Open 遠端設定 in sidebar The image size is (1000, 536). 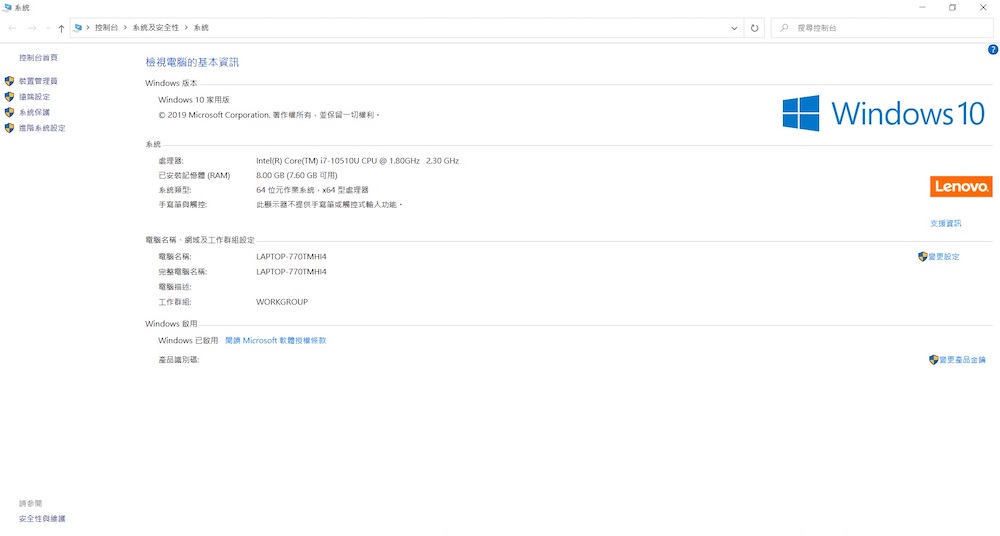pos(34,97)
